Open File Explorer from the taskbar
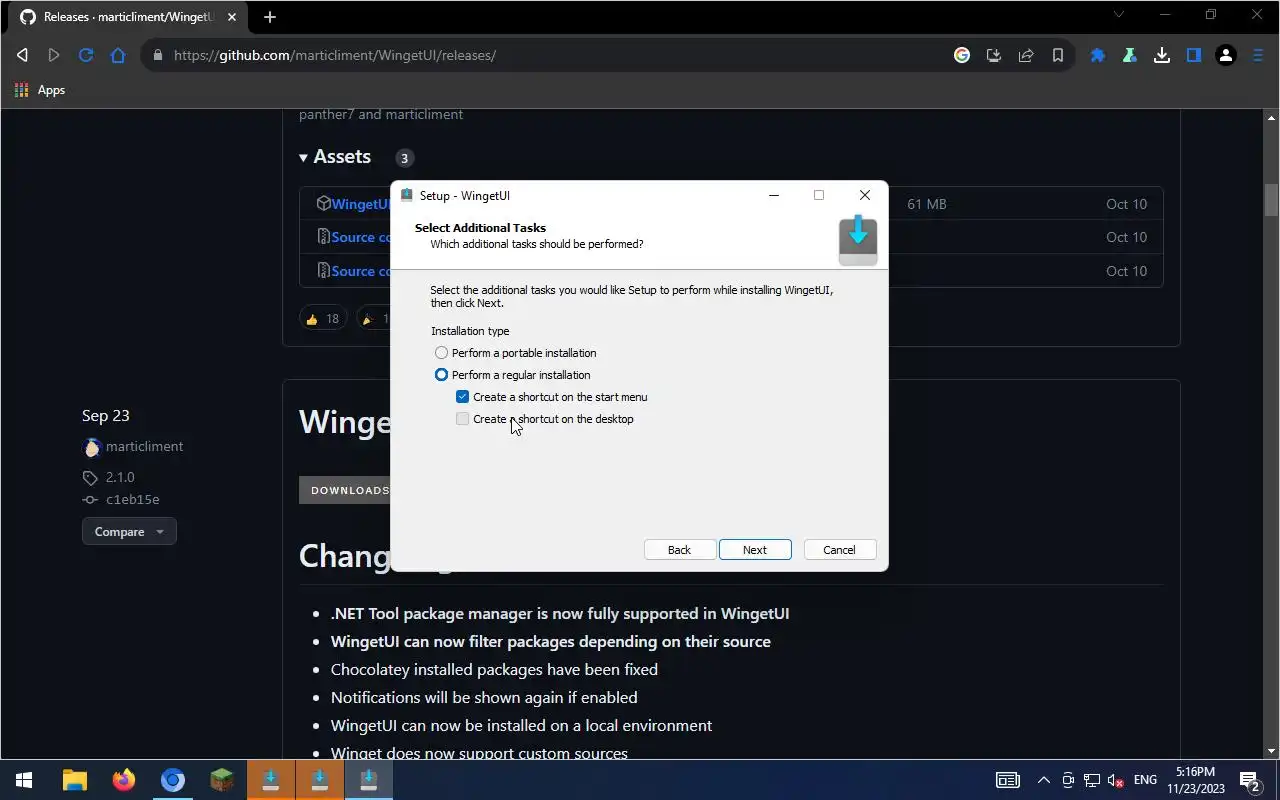 (75, 780)
